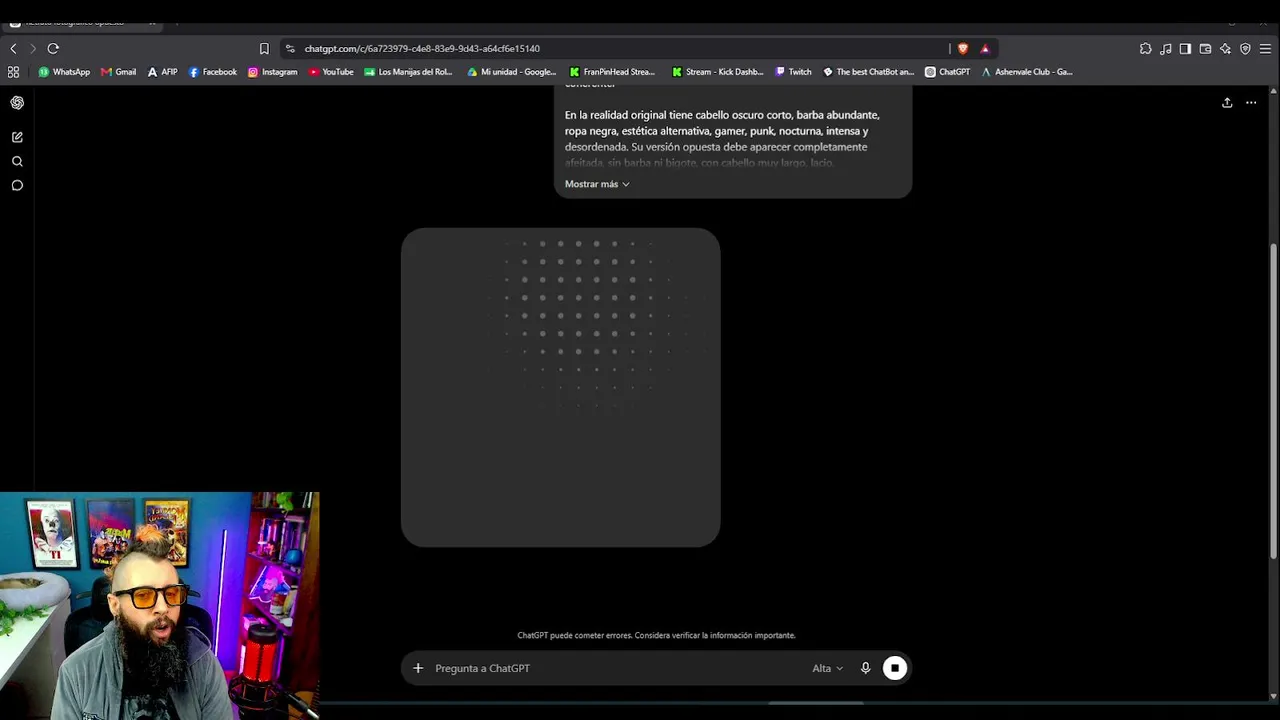Viewport: 1280px width, 720px height.
Task: Open Ashenvale Club bookmark
Action: [1026, 72]
